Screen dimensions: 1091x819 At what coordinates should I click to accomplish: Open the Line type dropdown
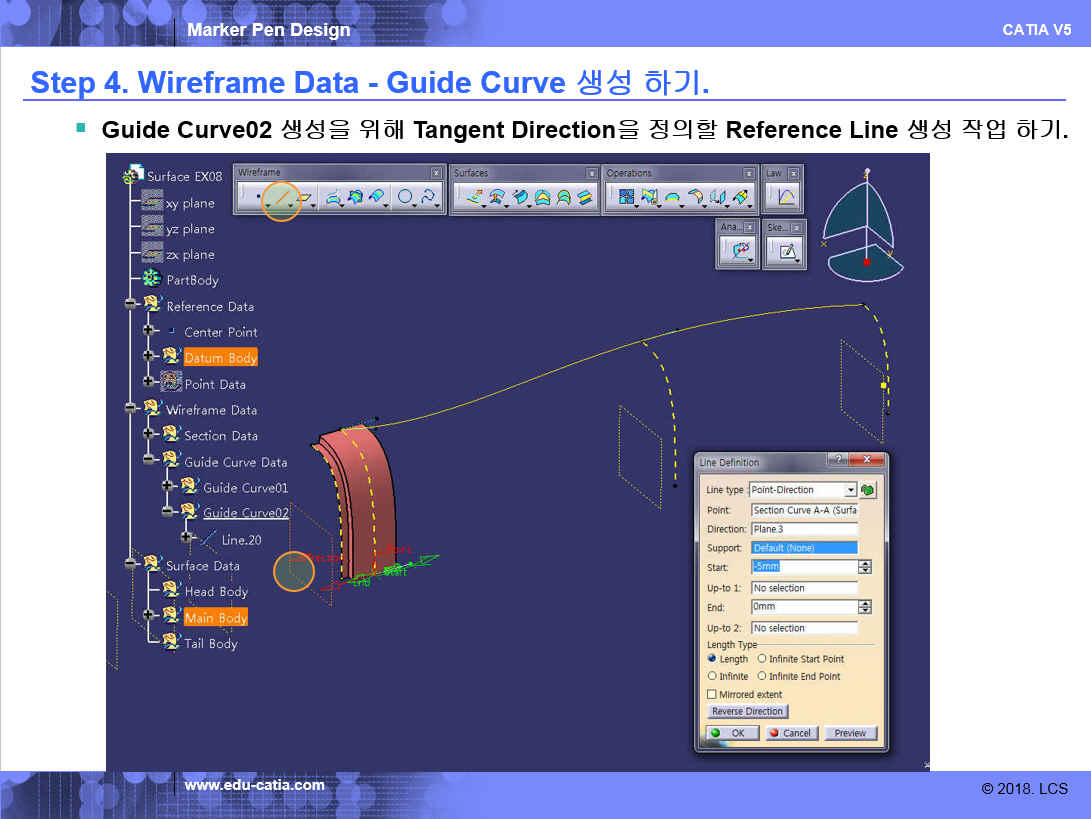(x=850, y=490)
